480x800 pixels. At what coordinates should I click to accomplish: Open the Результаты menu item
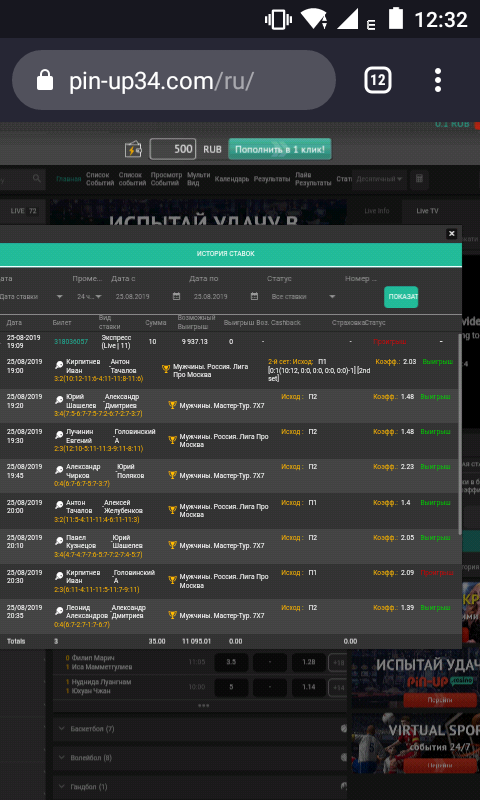click(272, 179)
